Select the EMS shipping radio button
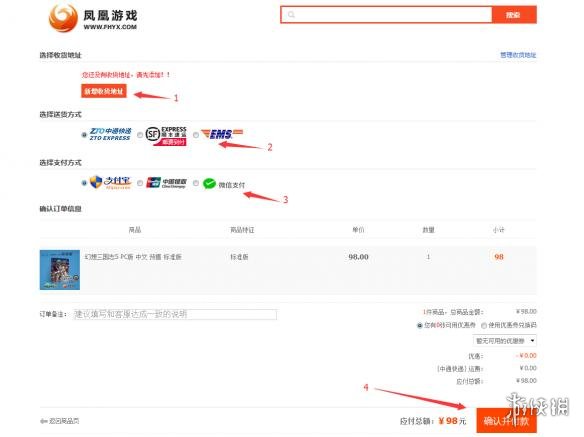 [x=196, y=135]
